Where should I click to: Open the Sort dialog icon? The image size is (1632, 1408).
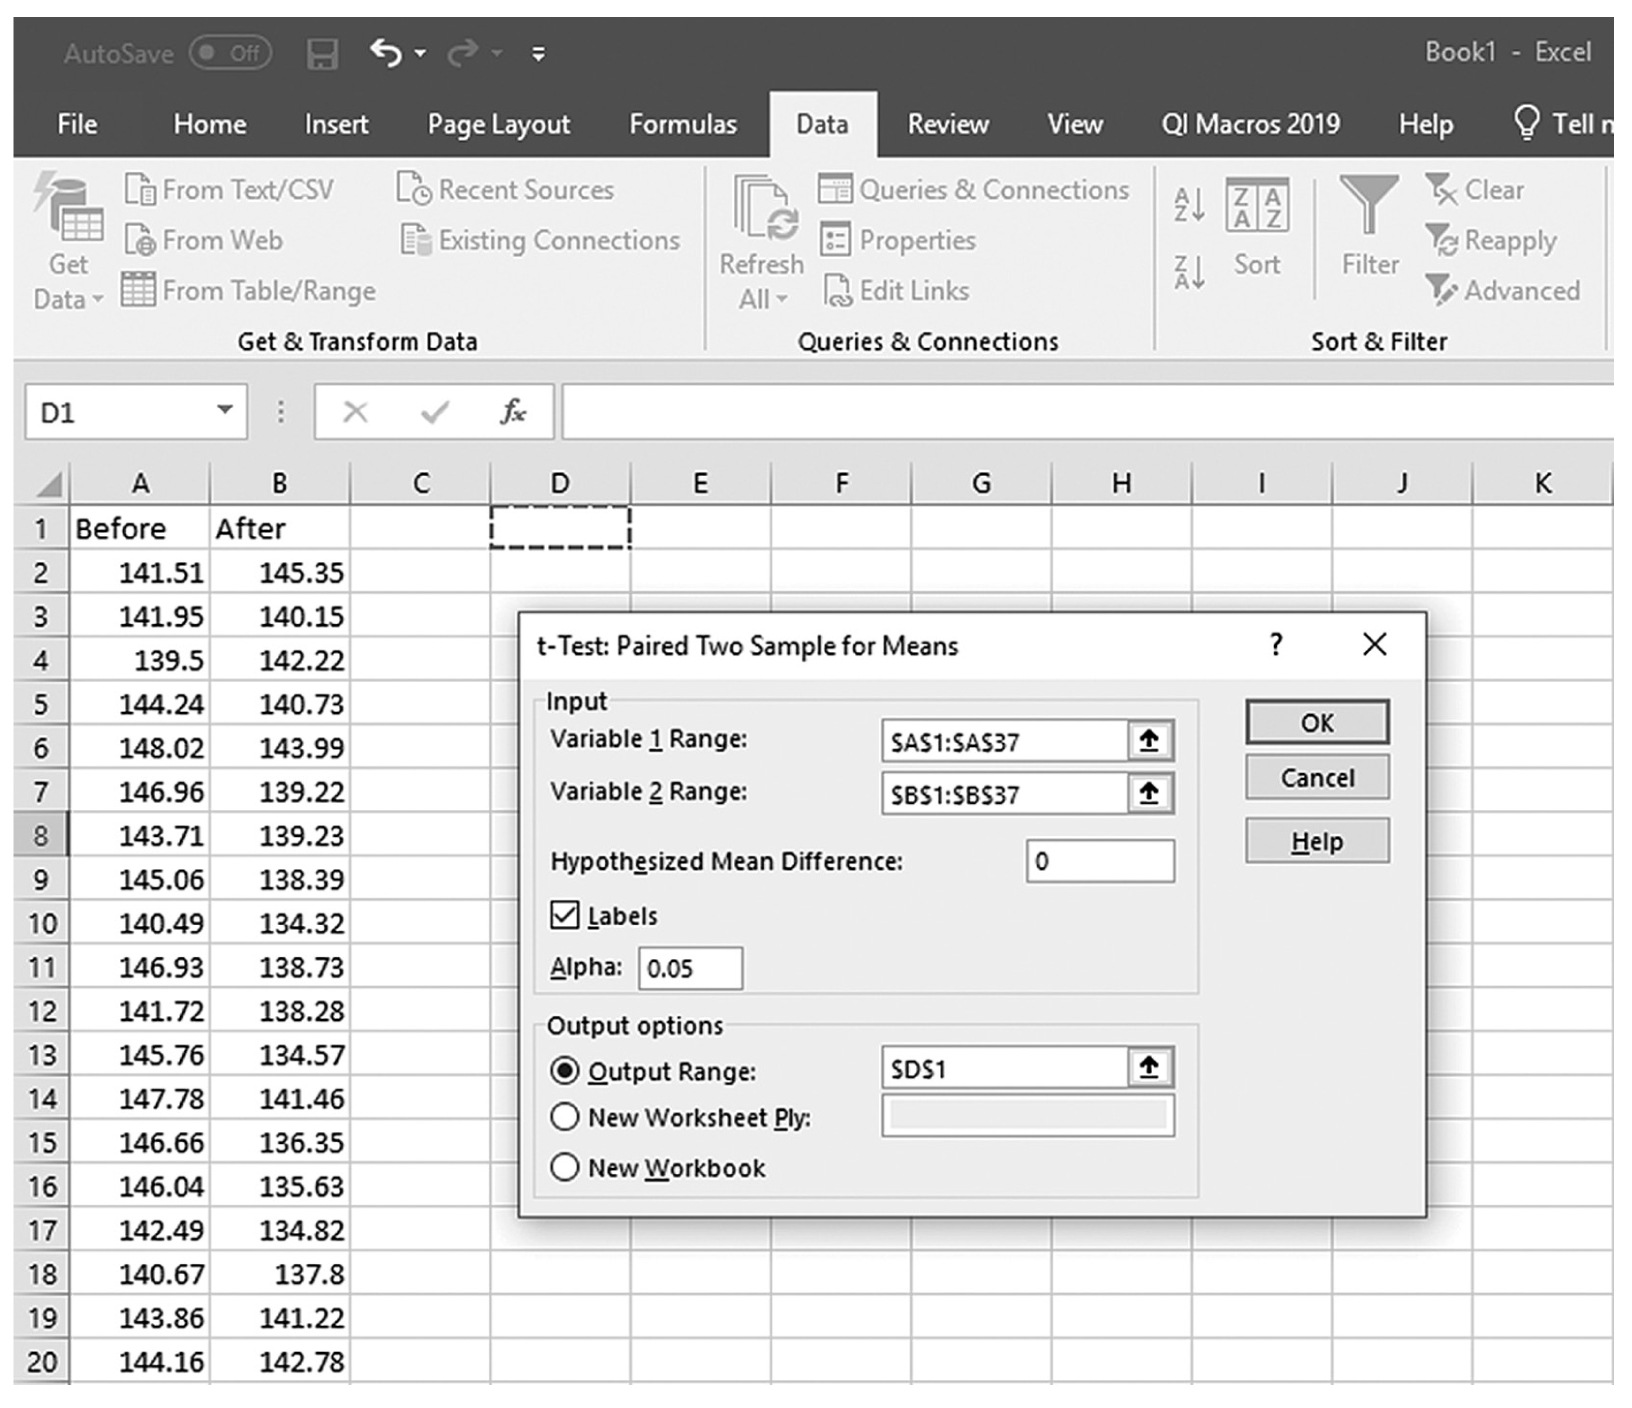pyautogui.click(x=1257, y=206)
